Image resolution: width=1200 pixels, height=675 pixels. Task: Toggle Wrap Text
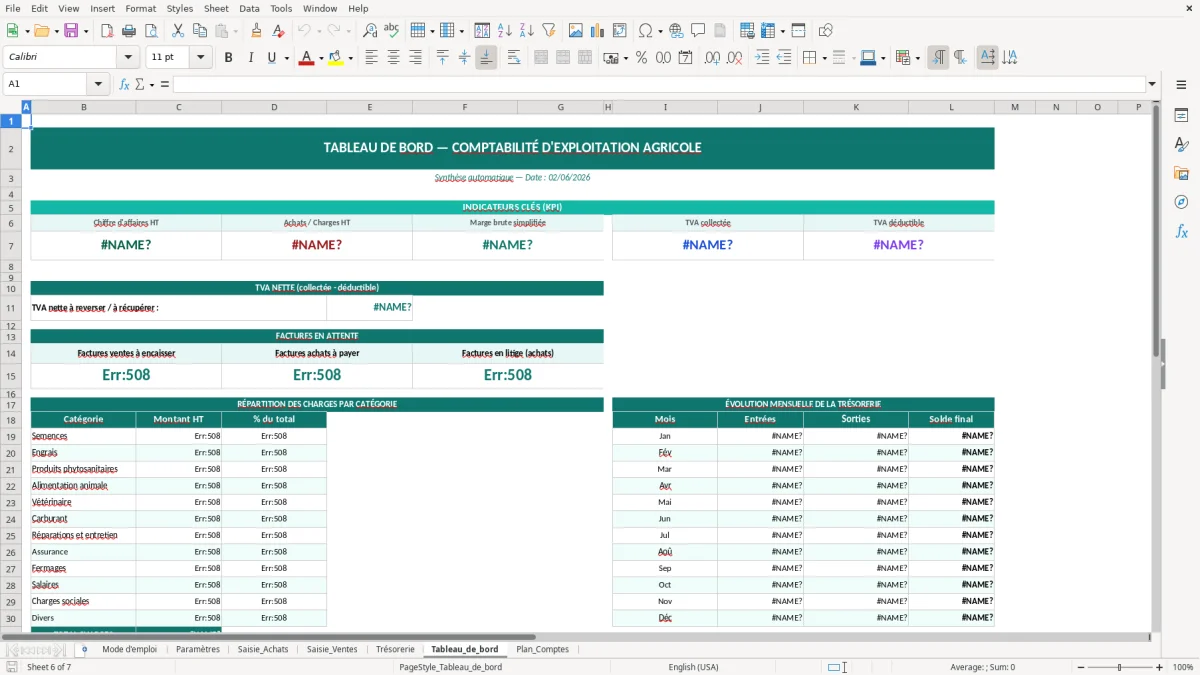(514, 58)
